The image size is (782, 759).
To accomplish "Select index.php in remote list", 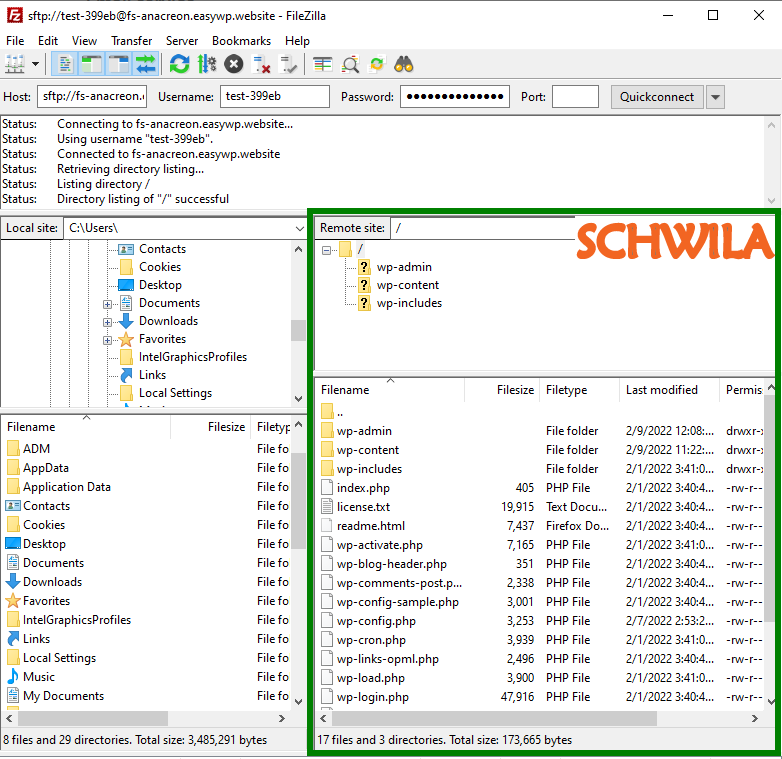I will point(363,488).
